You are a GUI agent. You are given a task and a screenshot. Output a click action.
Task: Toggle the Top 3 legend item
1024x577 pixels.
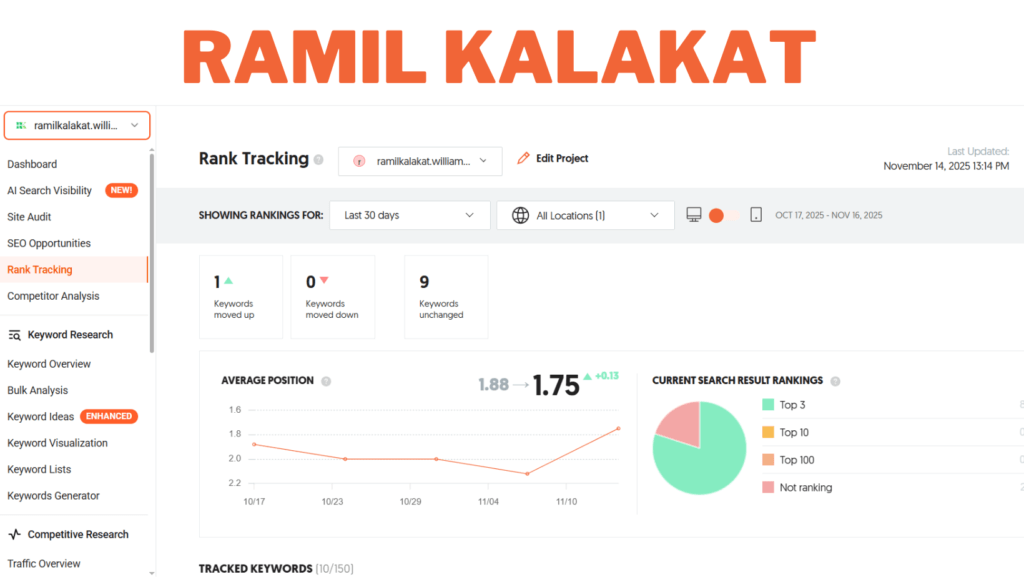[x=768, y=405]
